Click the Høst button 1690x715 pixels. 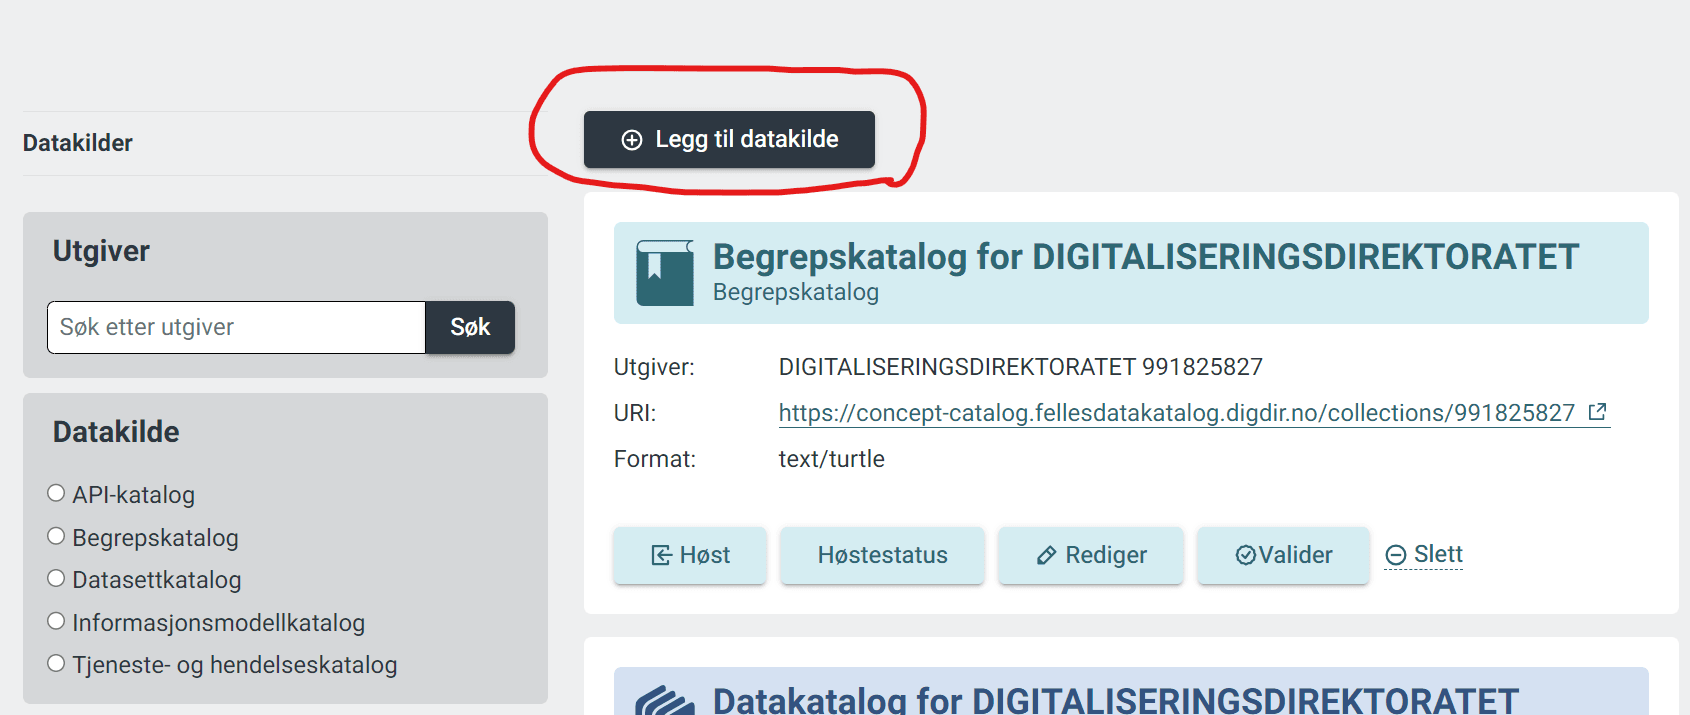point(690,555)
